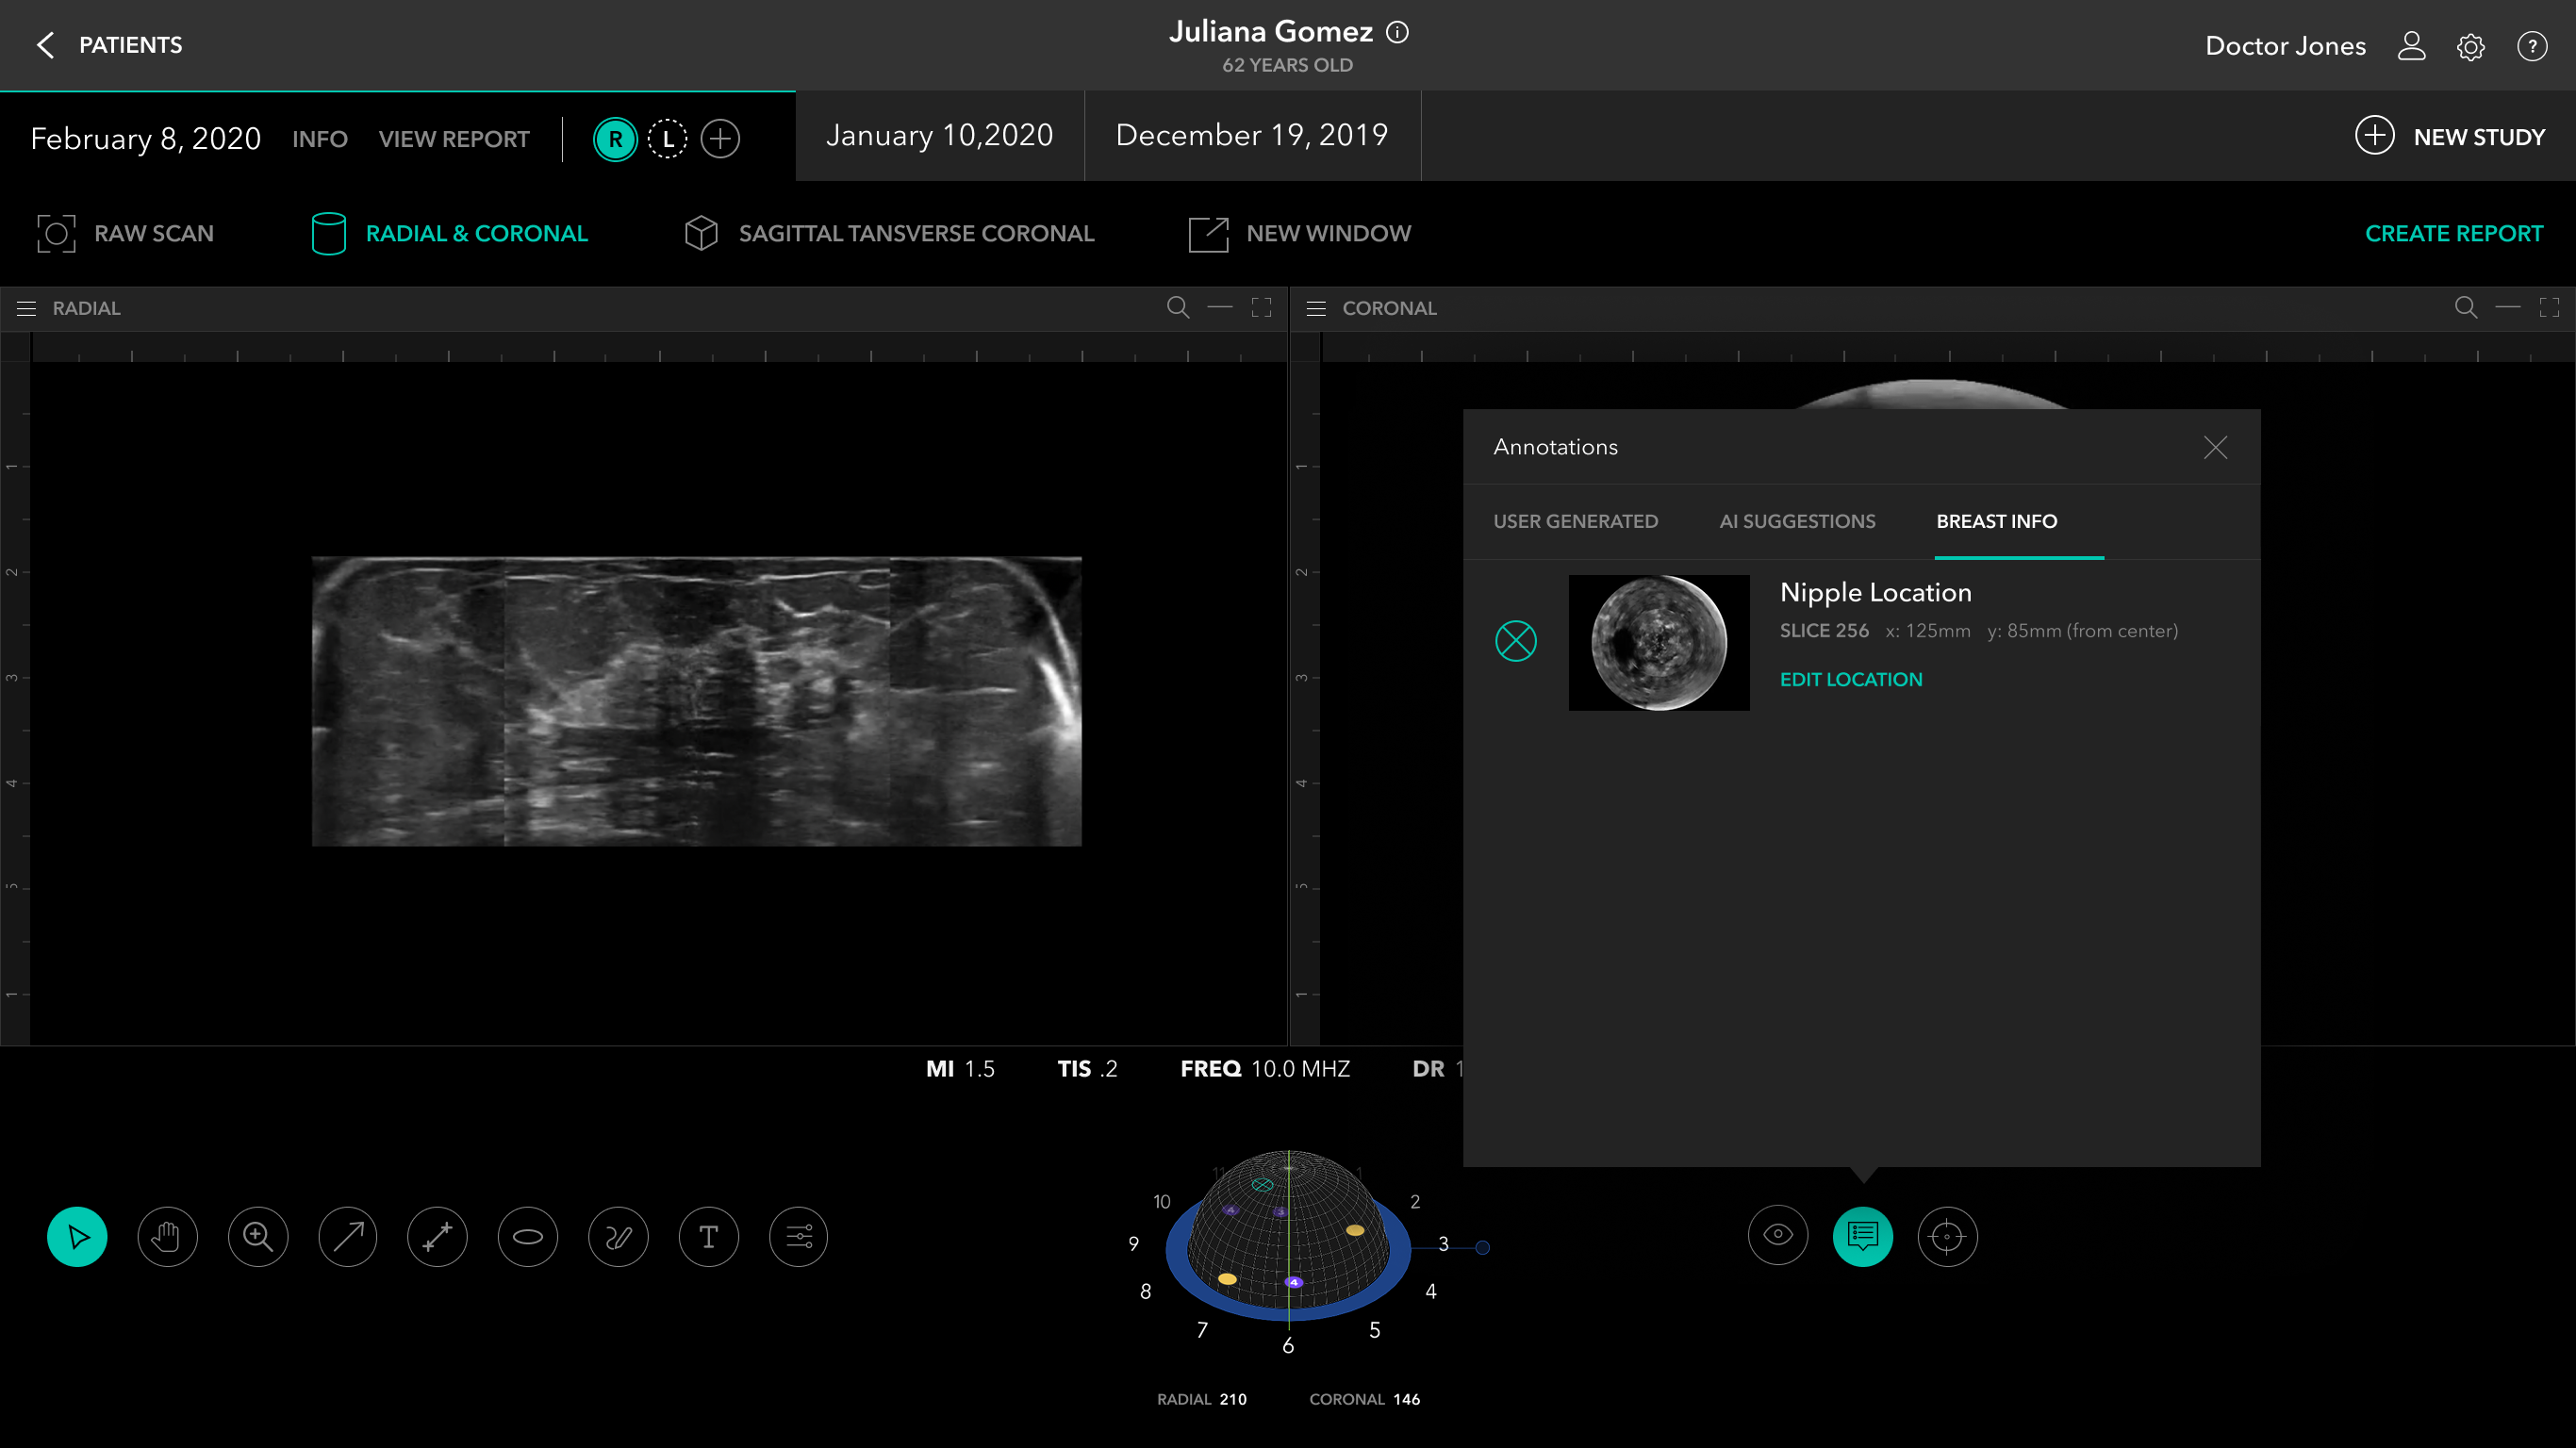Image resolution: width=2576 pixels, height=1448 pixels.
Task: Click CREATE REPORT button
Action: pos(2453,233)
